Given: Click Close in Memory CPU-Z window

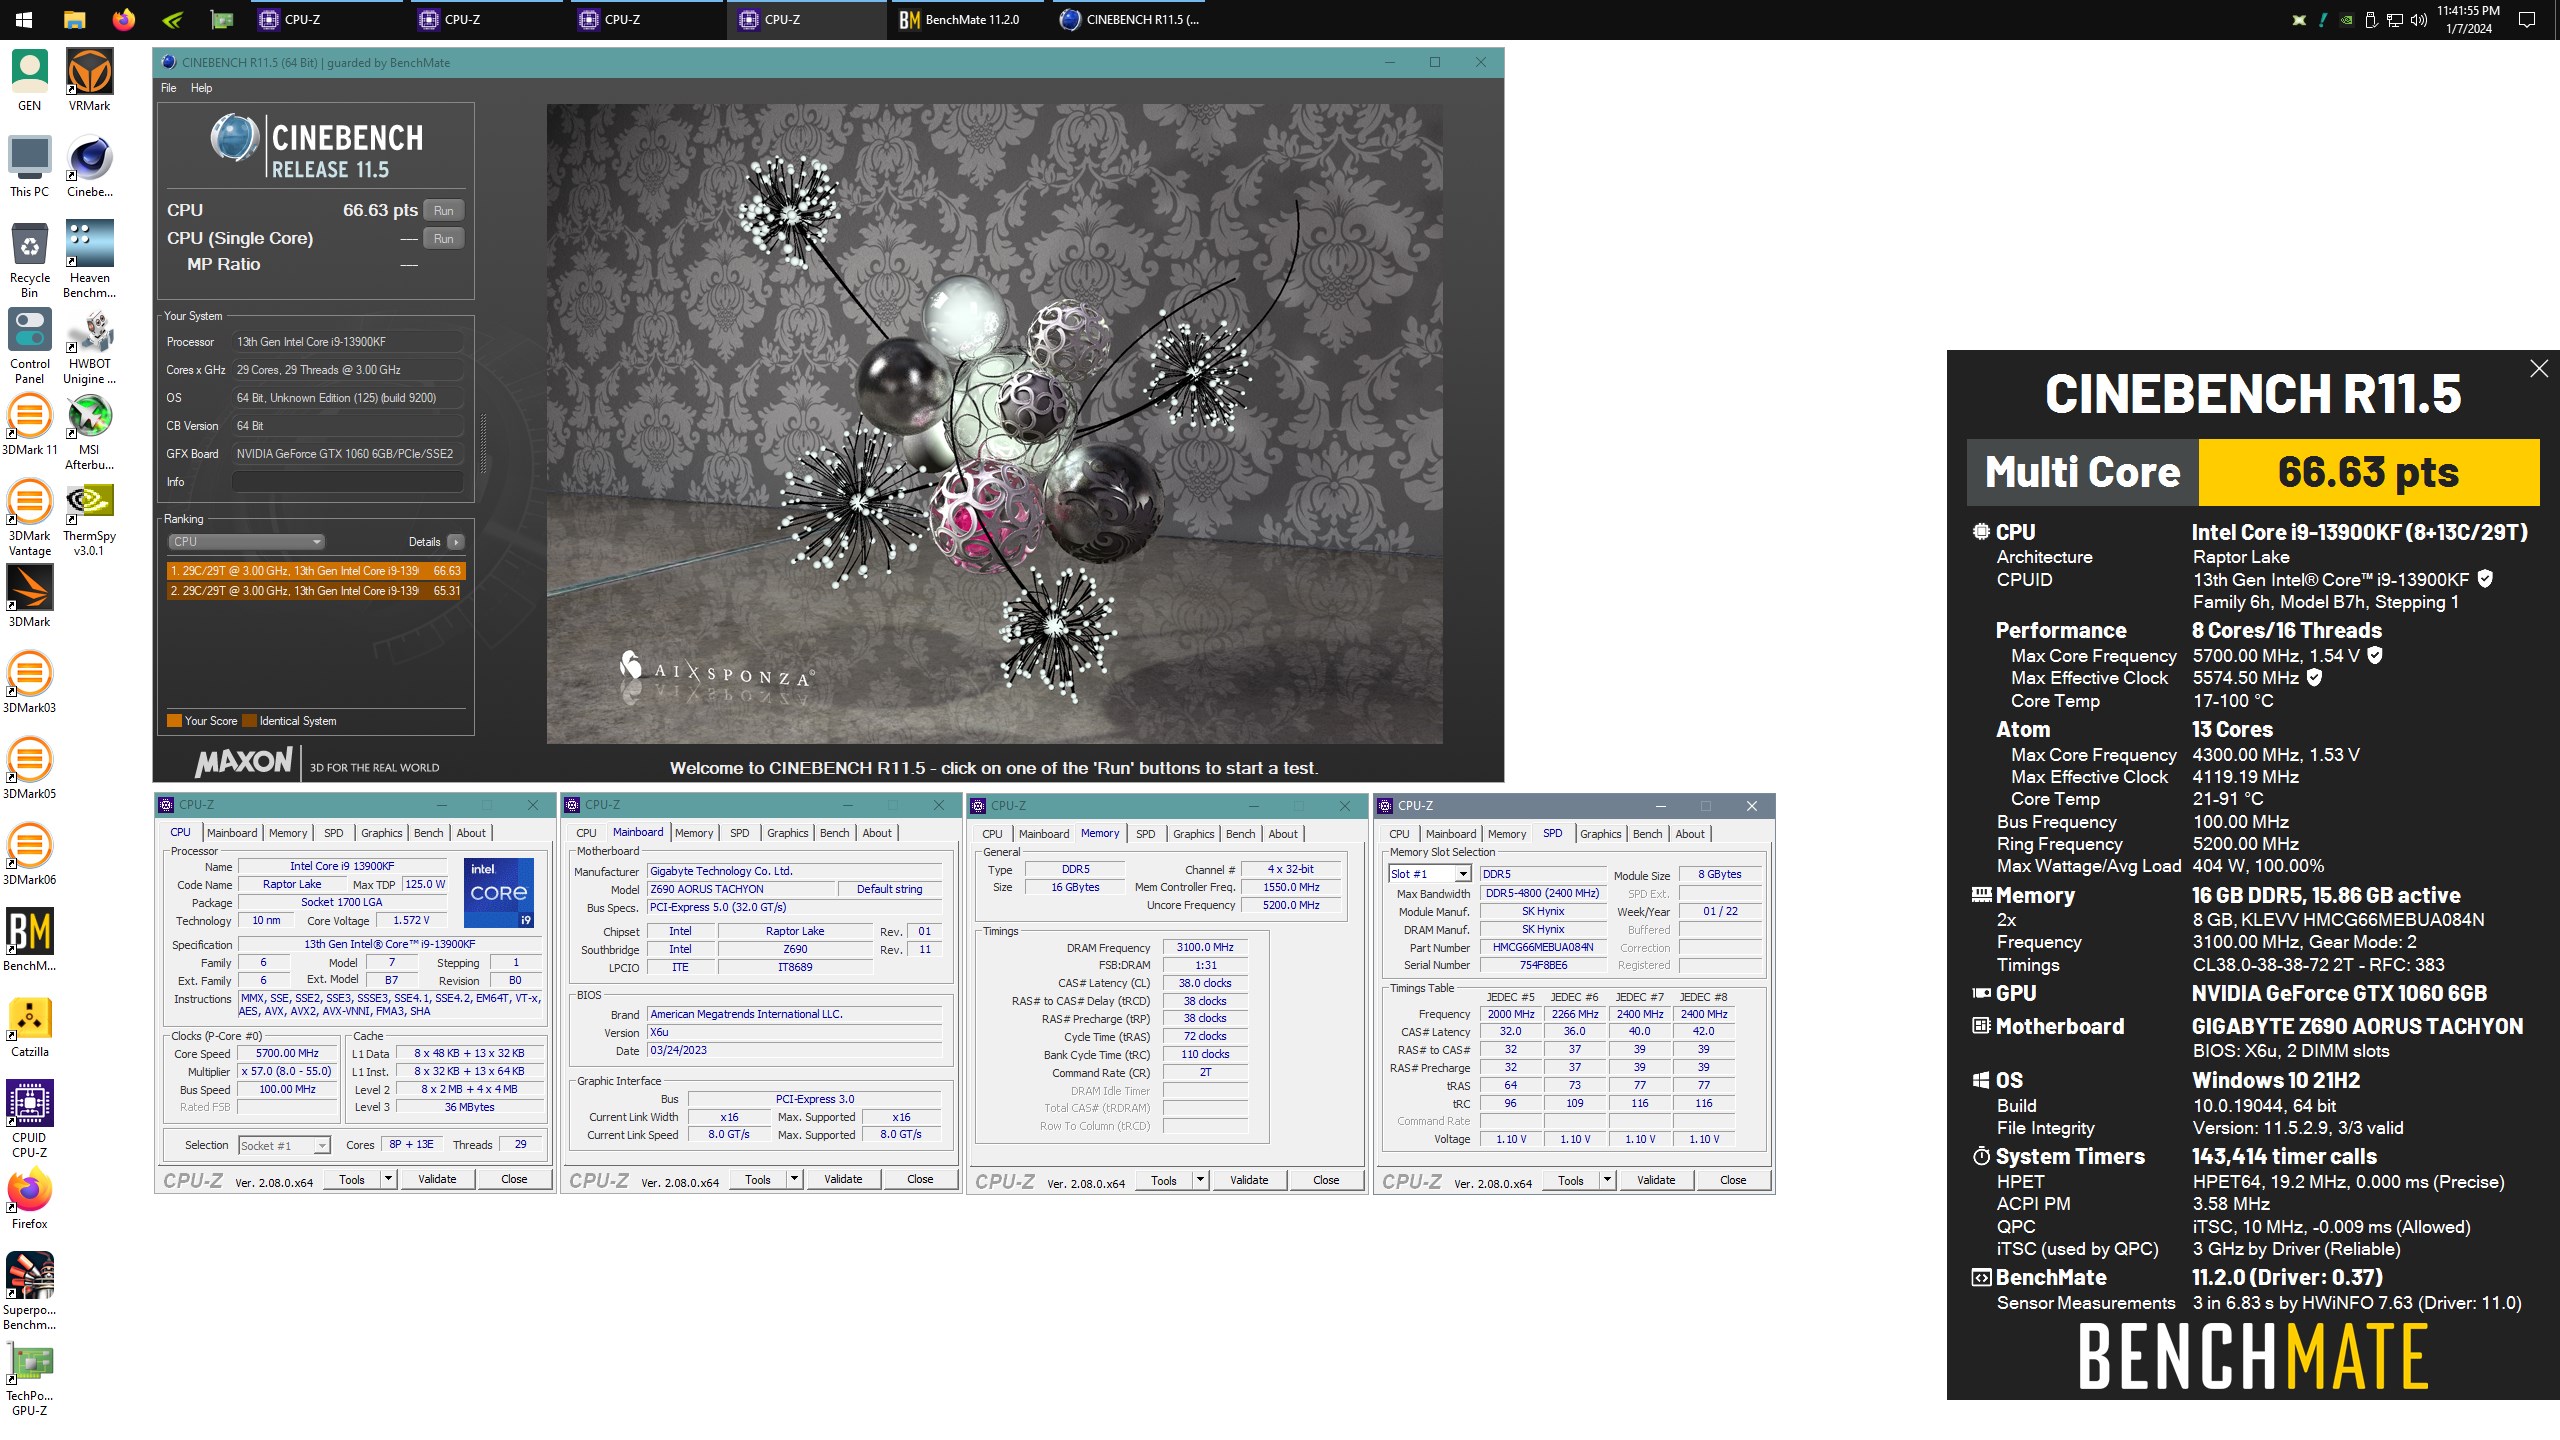Looking at the screenshot, I should (1326, 1181).
